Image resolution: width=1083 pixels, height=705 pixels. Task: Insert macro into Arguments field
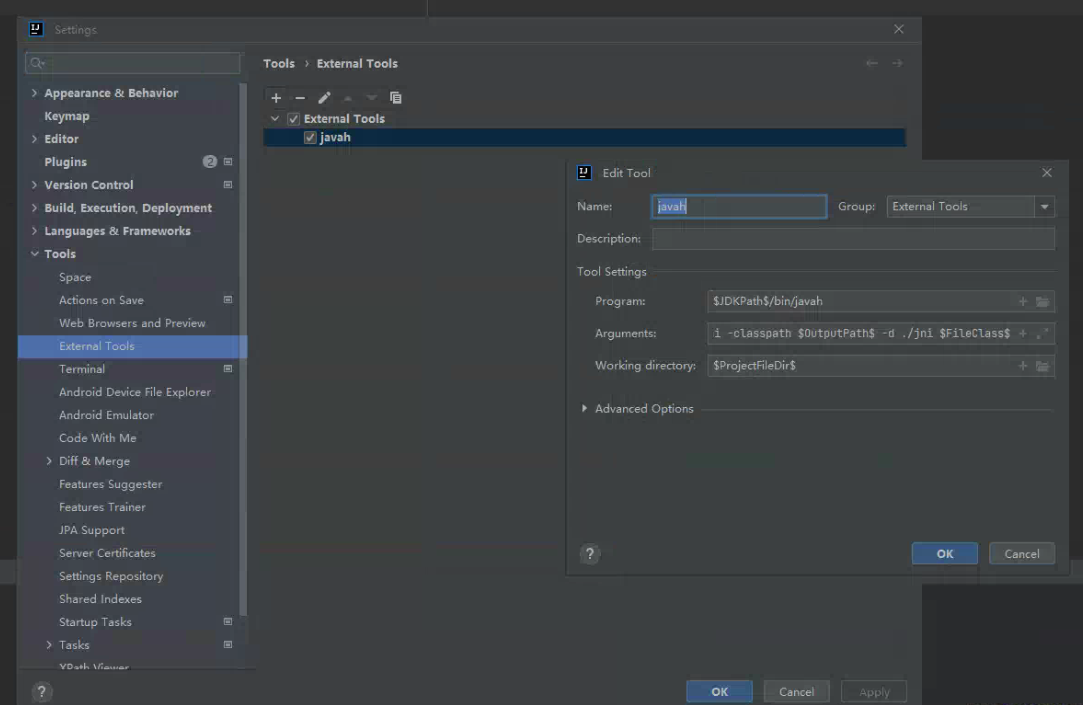[1023, 334]
